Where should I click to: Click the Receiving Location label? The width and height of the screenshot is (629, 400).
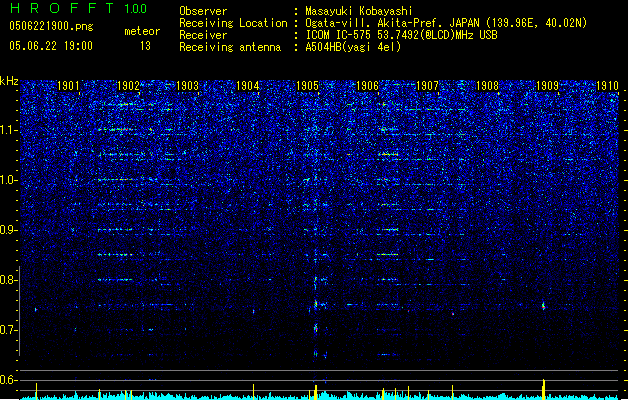click(x=233, y=23)
